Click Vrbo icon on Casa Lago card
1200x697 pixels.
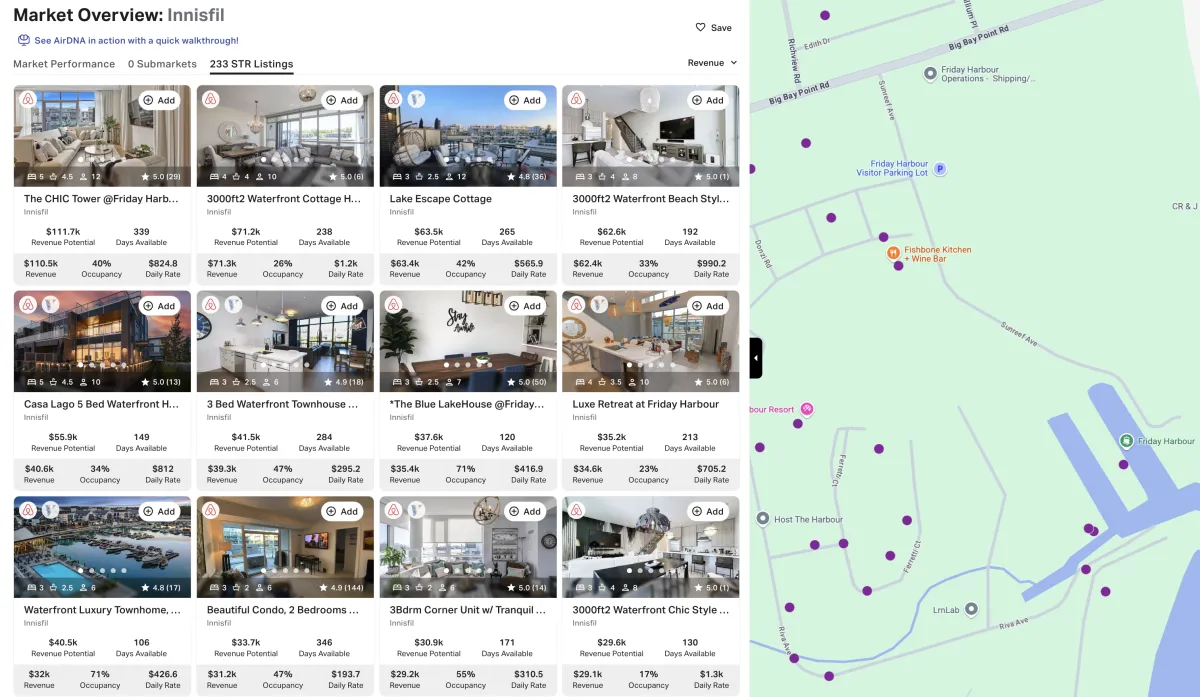click(50, 305)
